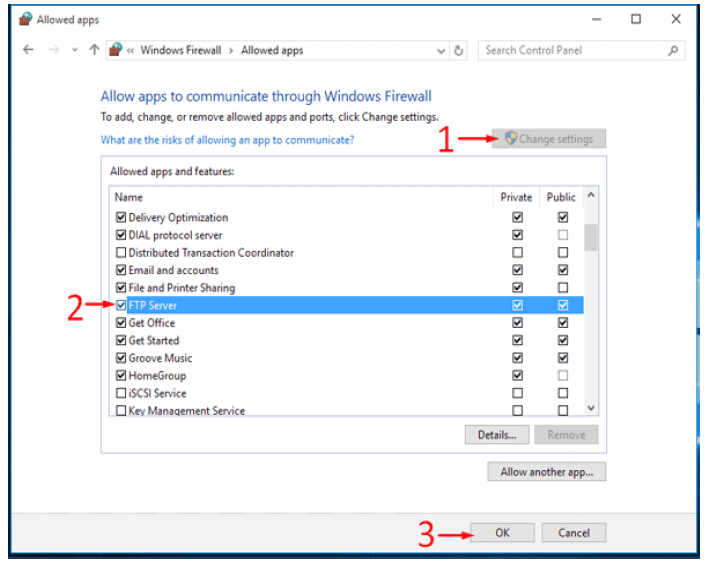Screen dimensions: 710x571
Task: Open recent locations dropdown chevron
Action: pos(75,50)
